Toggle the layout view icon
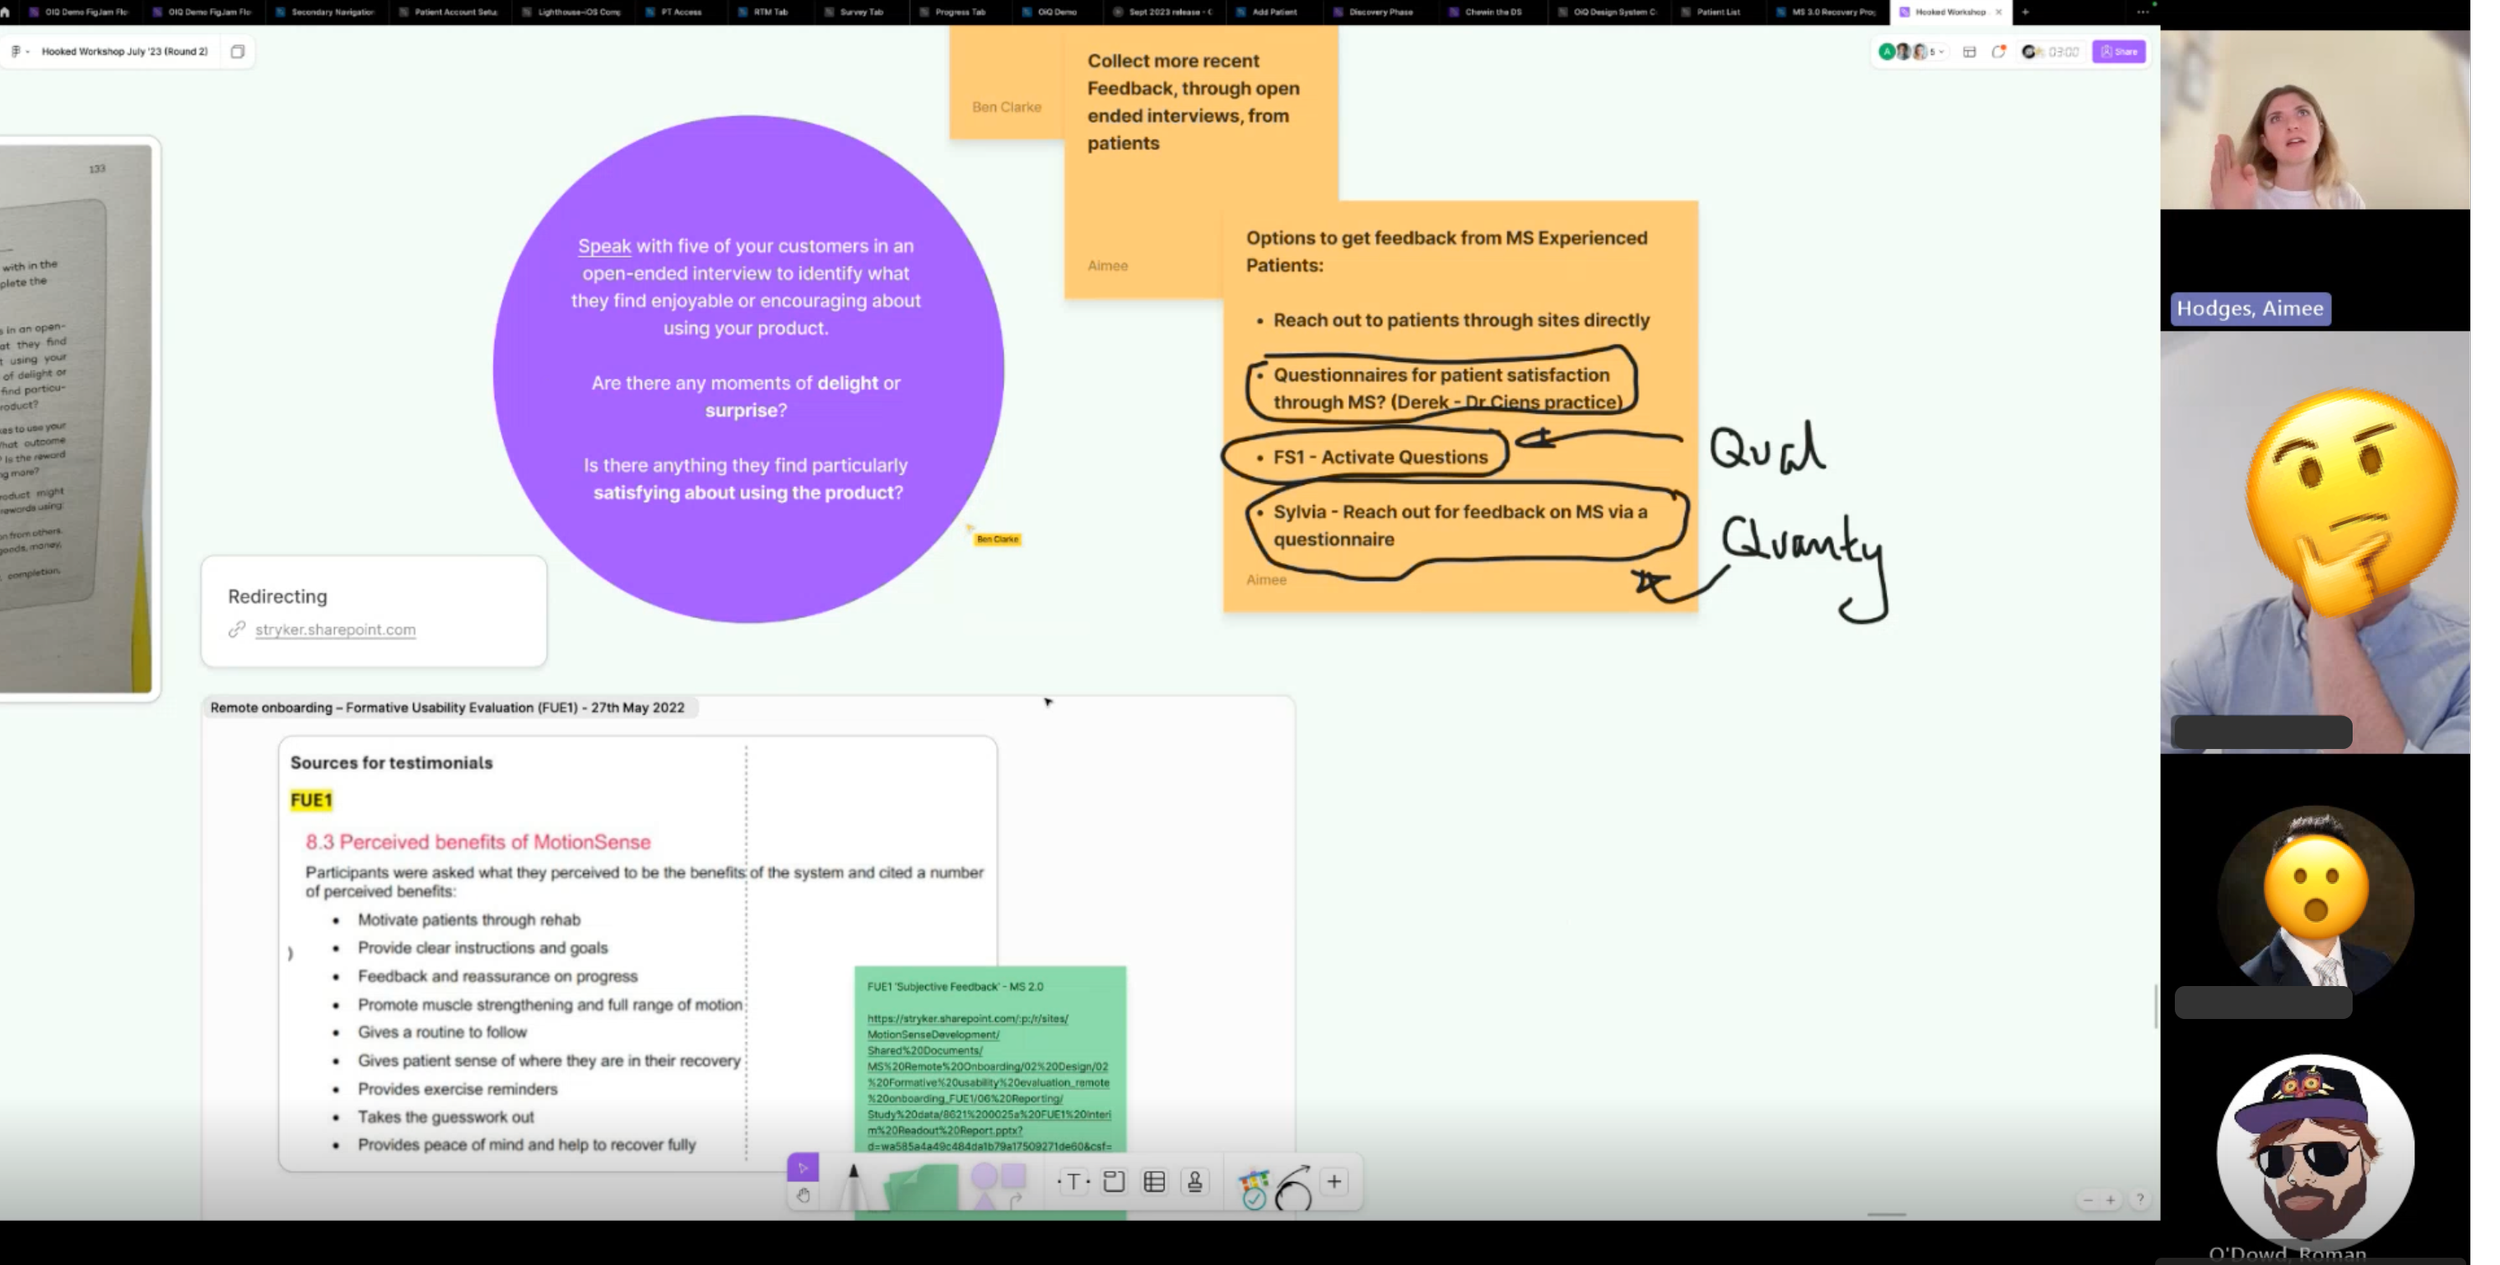2500x1265 pixels. [1969, 52]
